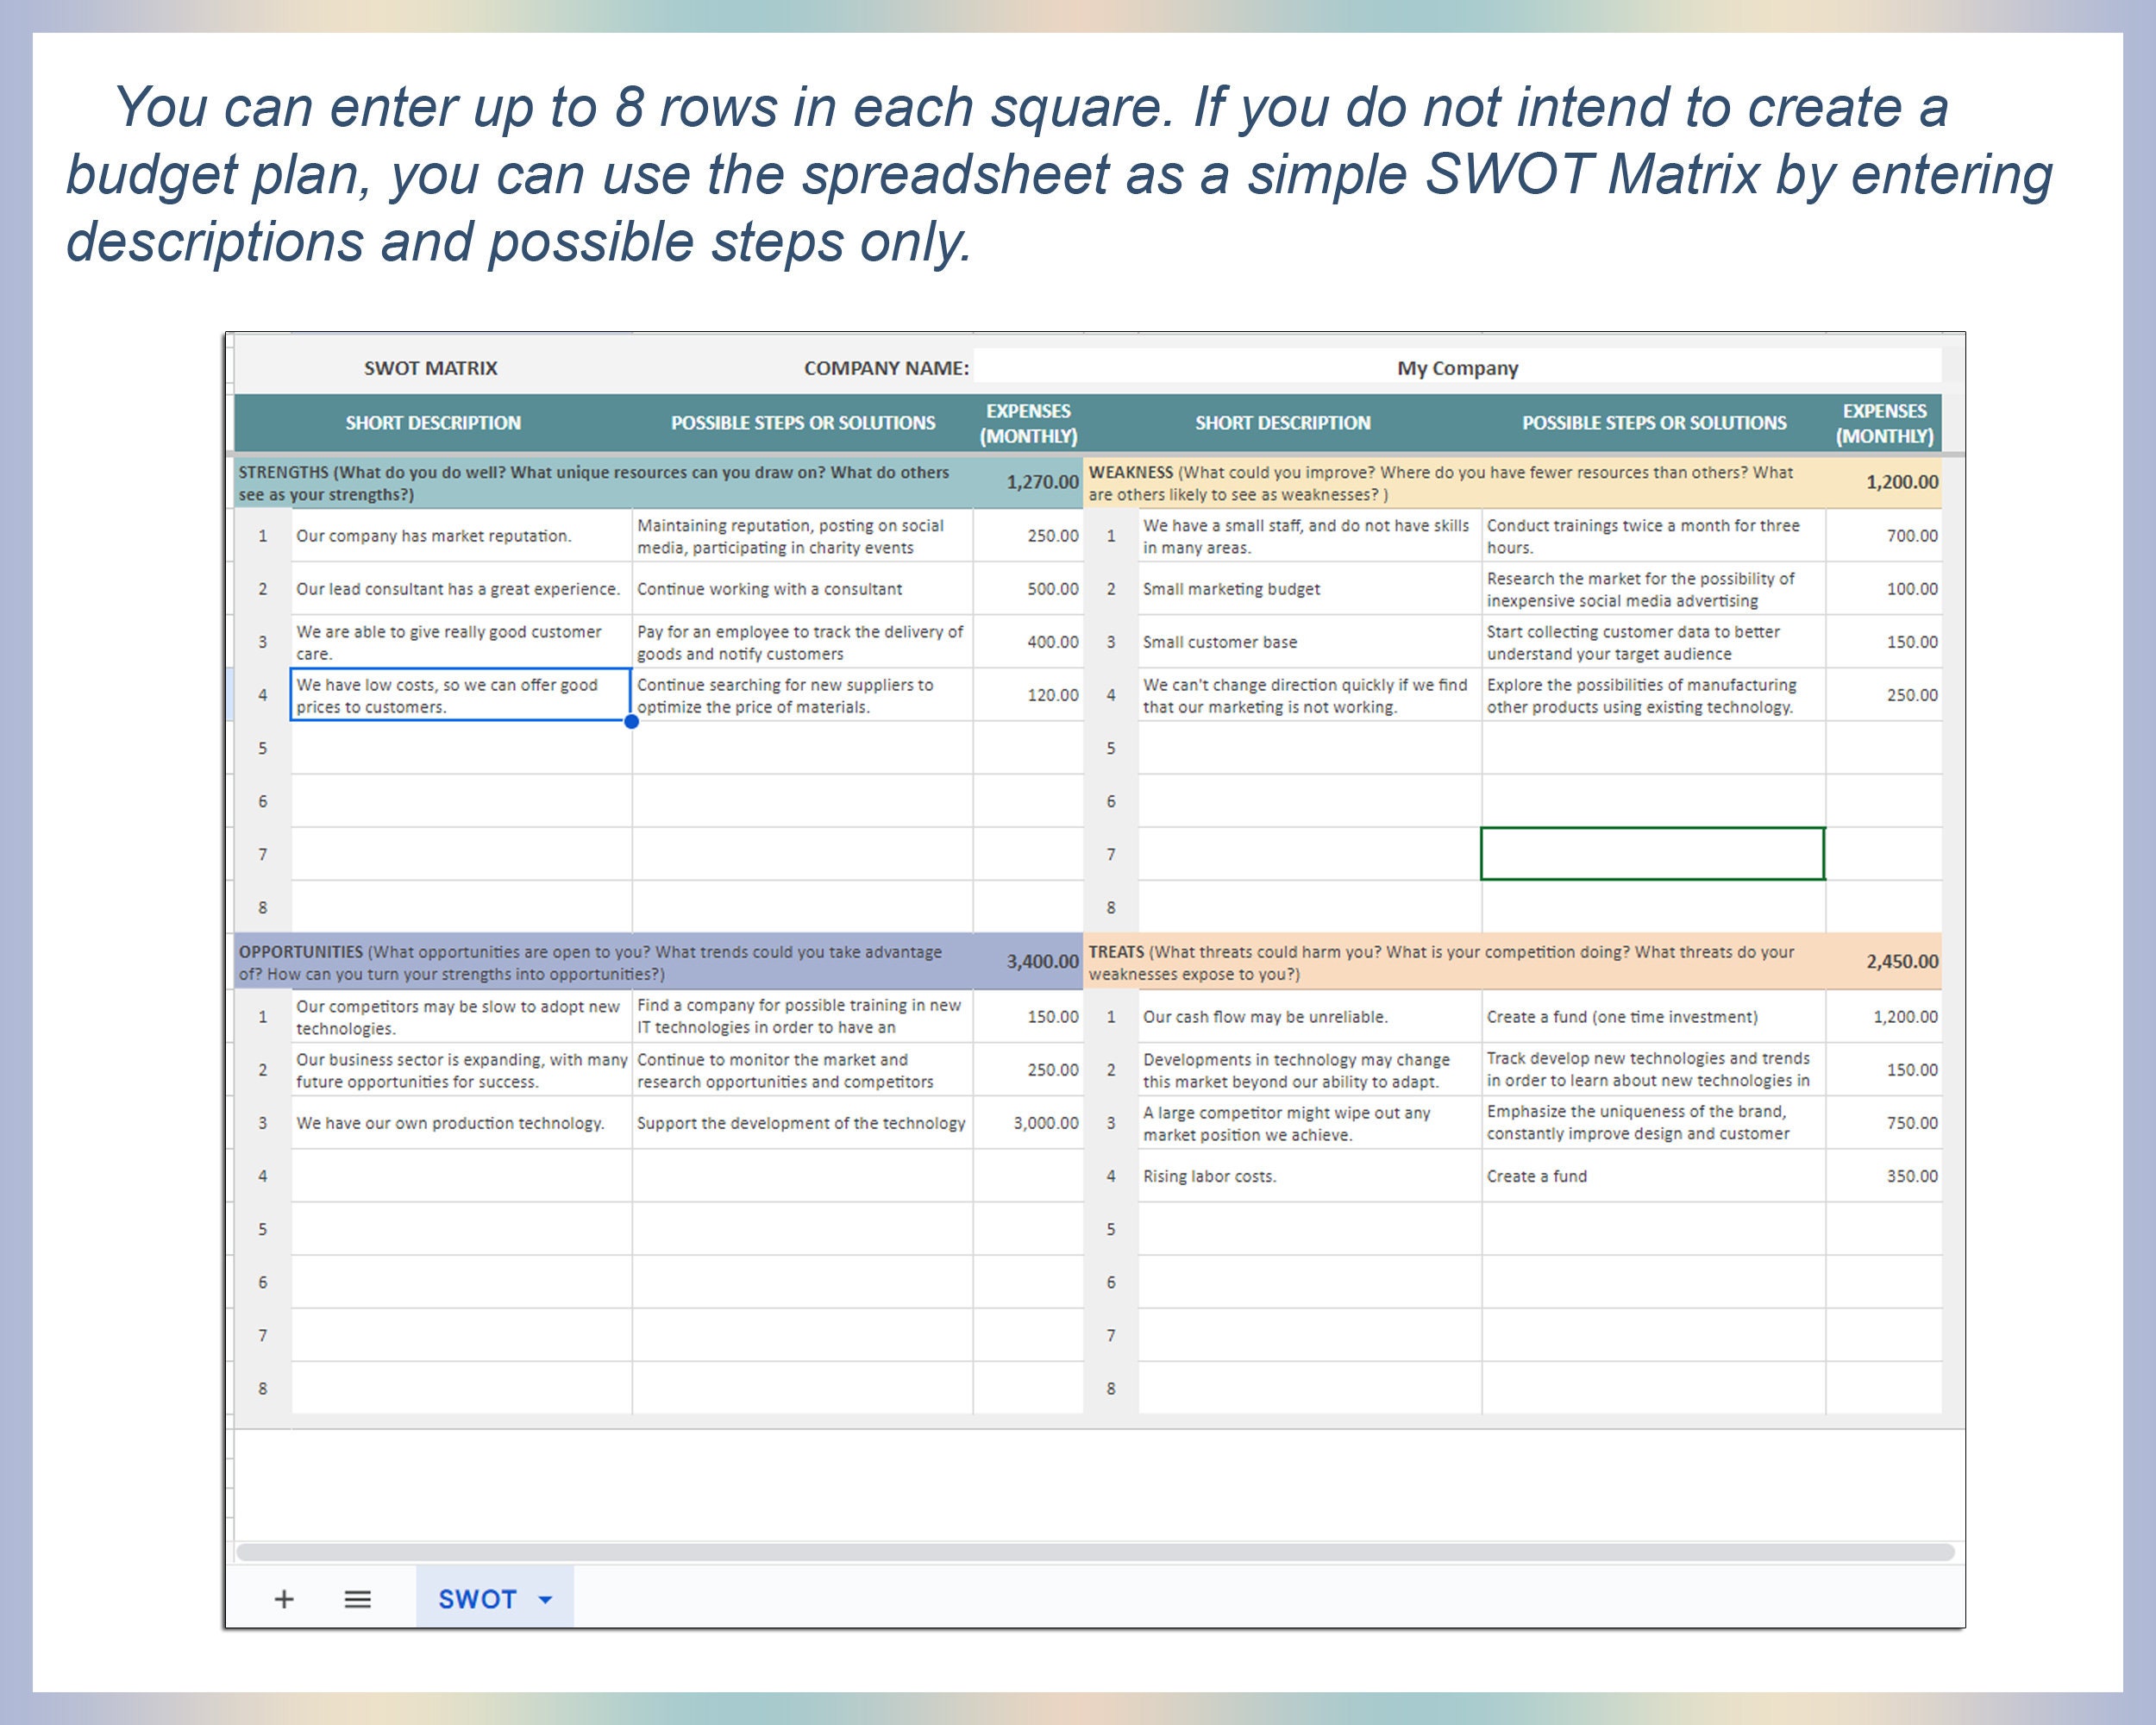The image size is (2156, 1725).
Task: Select the Rising labor costs cell
Action: coord(1211,1176)
